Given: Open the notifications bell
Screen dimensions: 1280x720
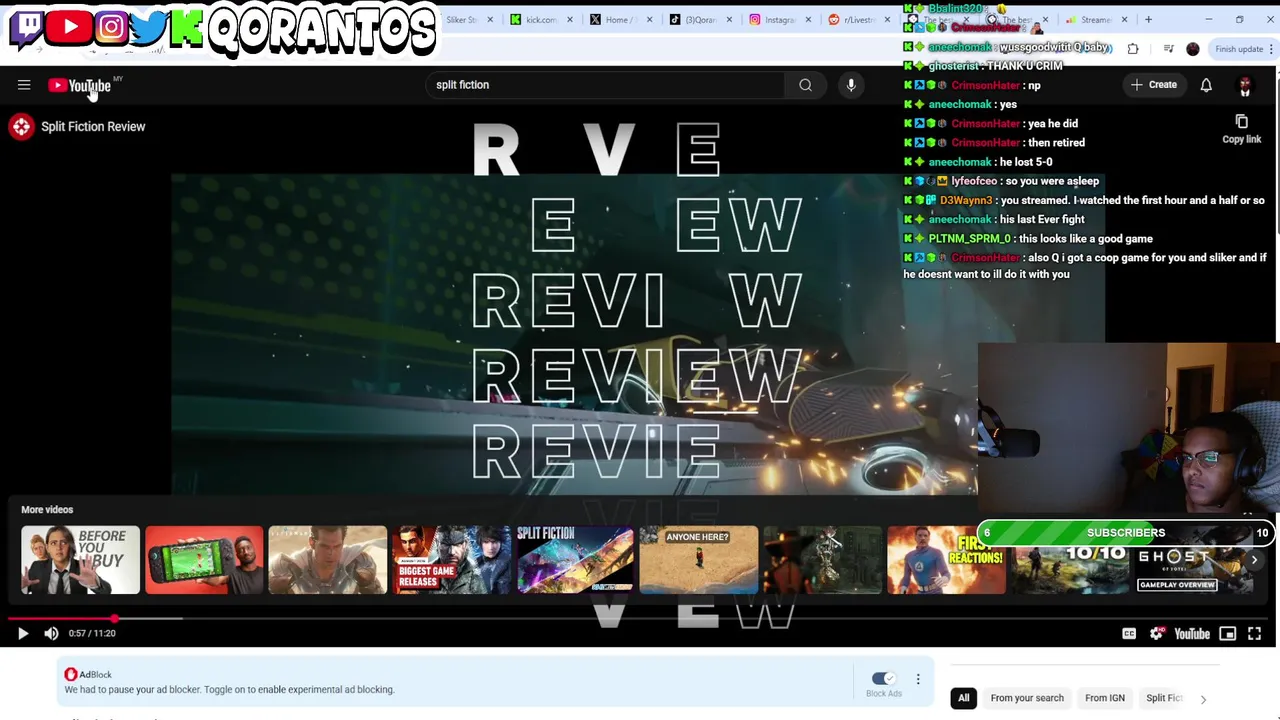Looking at the screenshot, I should click(x=1206, y=85).
